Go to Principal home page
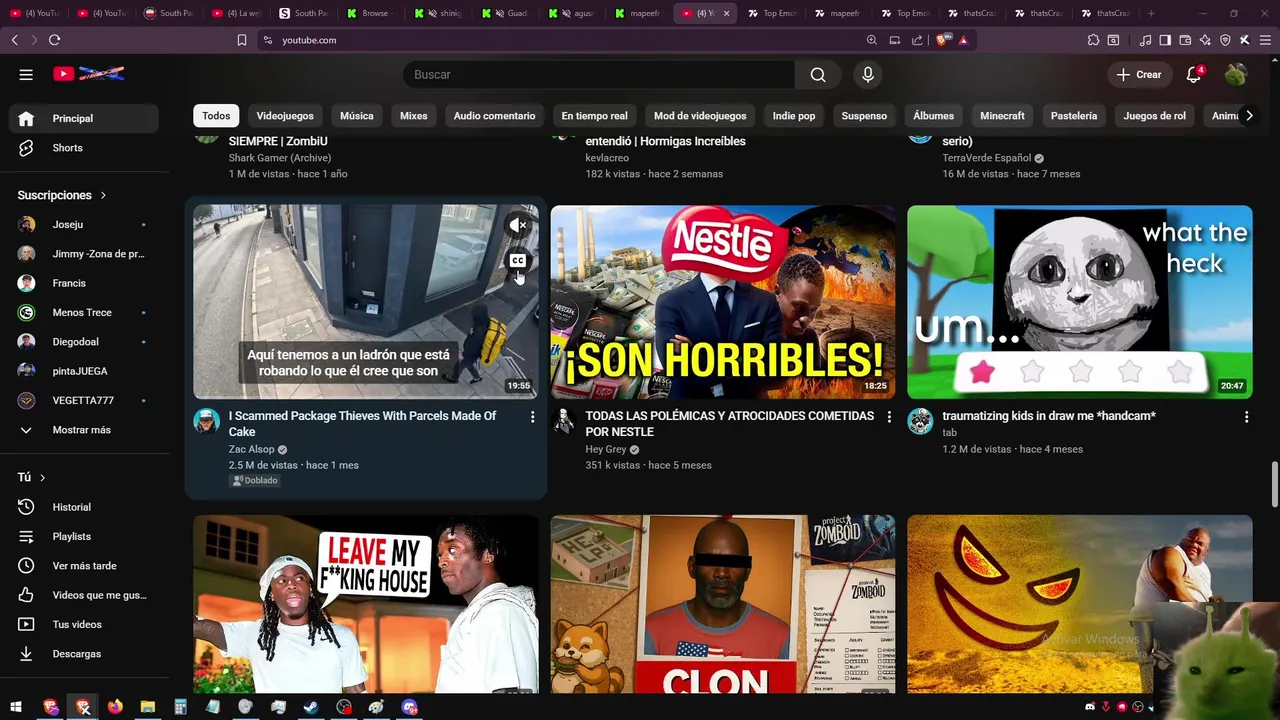Screen dimensions: 1280x720 click(x=84, y=118)
